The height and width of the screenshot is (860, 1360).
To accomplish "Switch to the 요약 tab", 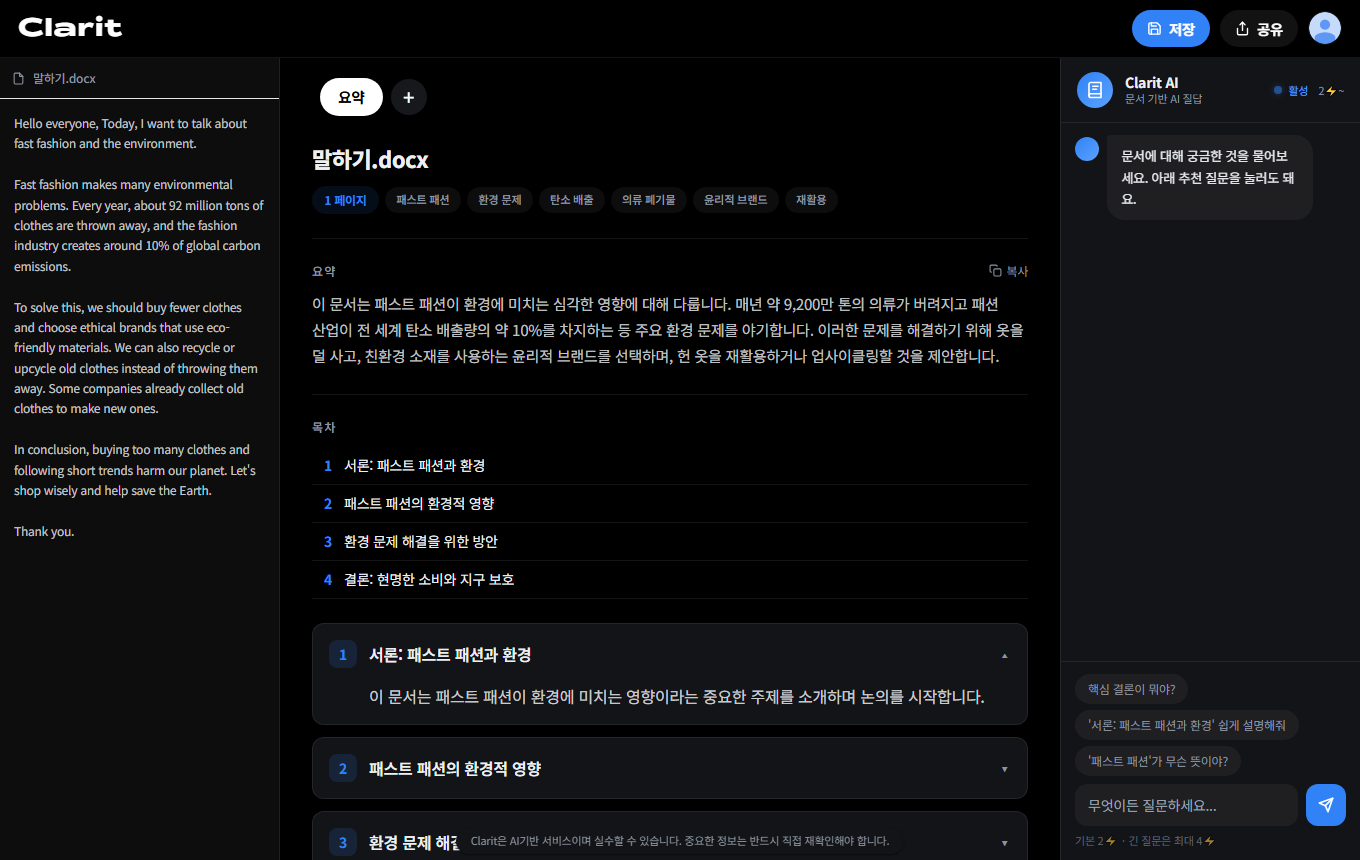I will pyautogui.click(x=351, y=97).
